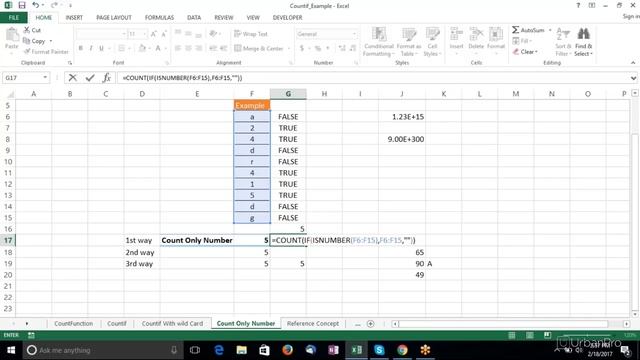Toggle Italic formatting button
This screenshot has height=360, width=640.
click(x=91, y=48)
